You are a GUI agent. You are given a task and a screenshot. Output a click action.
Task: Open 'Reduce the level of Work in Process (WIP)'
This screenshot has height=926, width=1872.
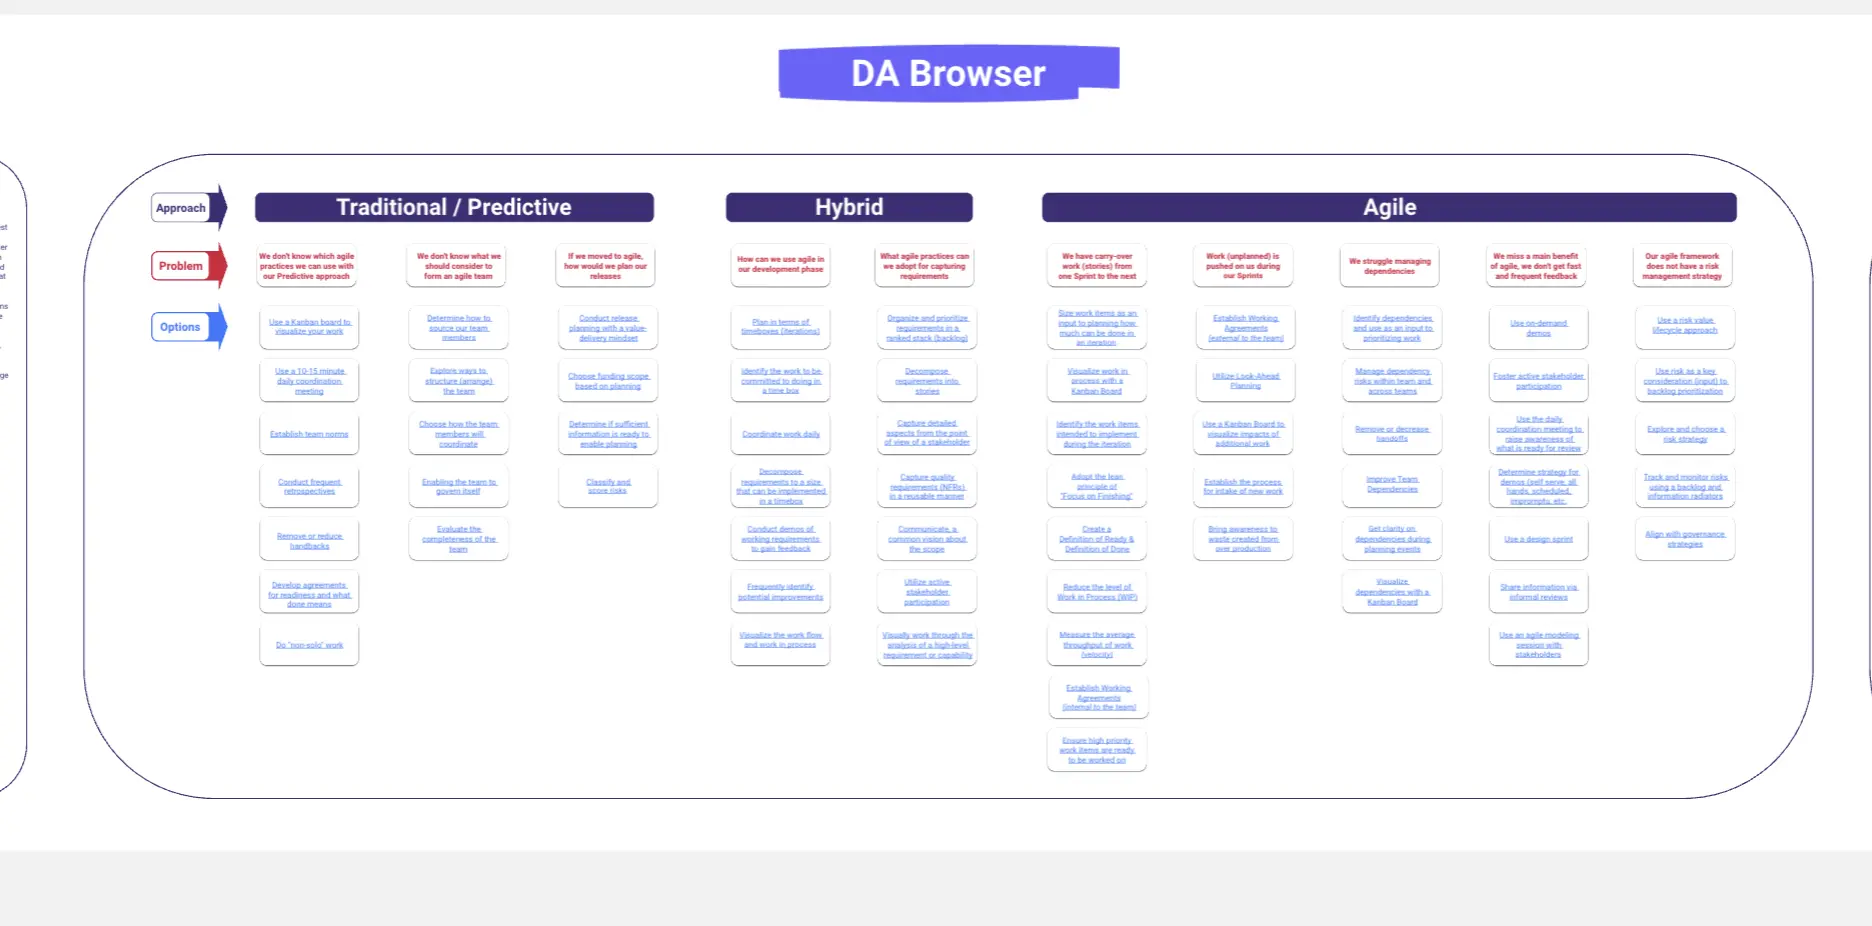pyautogui.click(x=1096, y=592)
